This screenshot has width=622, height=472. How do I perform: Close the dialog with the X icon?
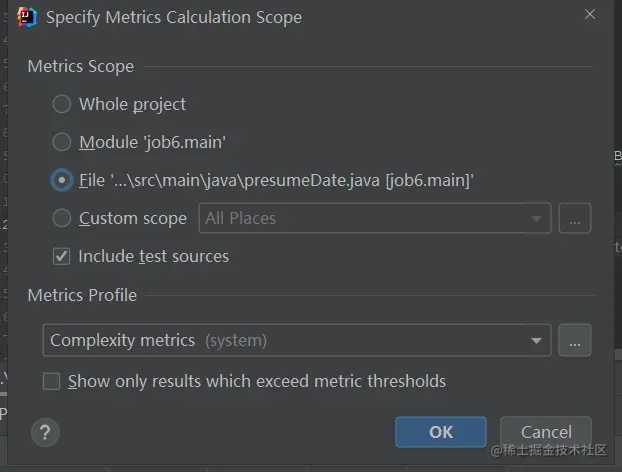(x=590, y=15)
